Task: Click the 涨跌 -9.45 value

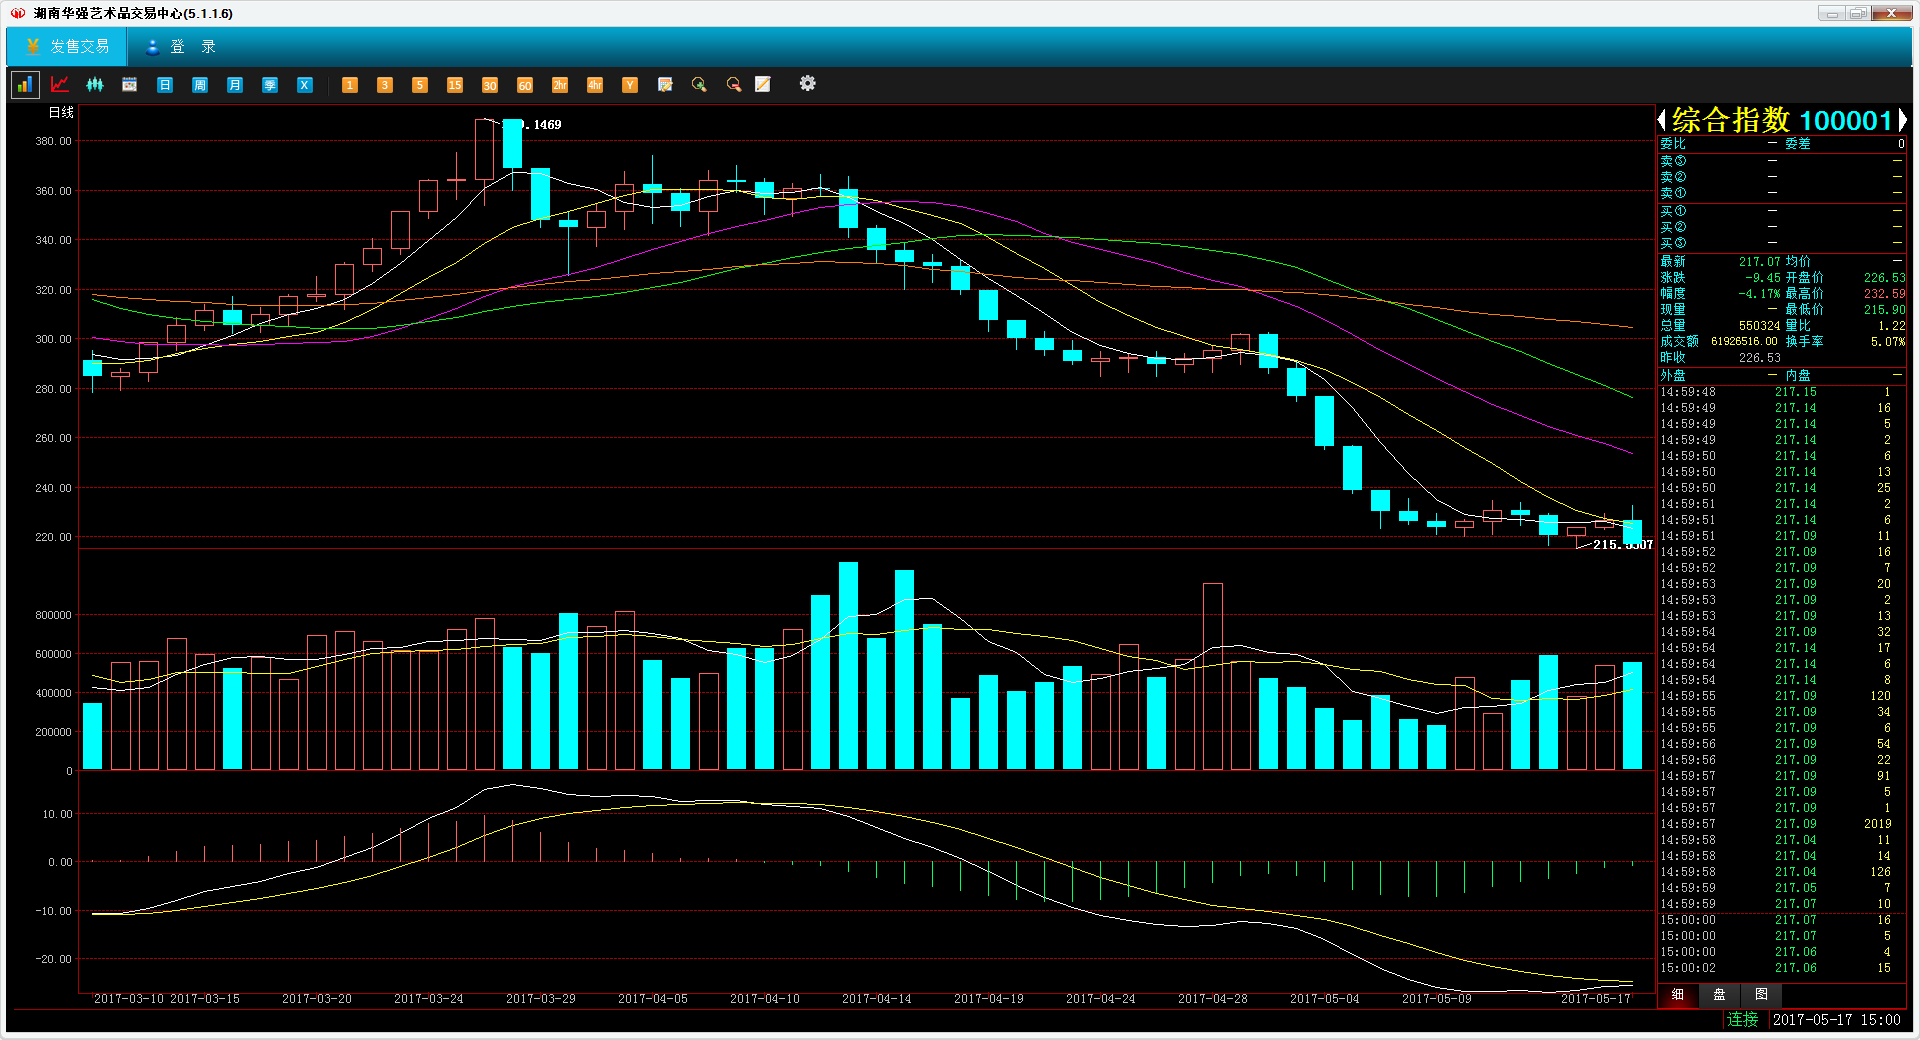Action: (1762, 278)
